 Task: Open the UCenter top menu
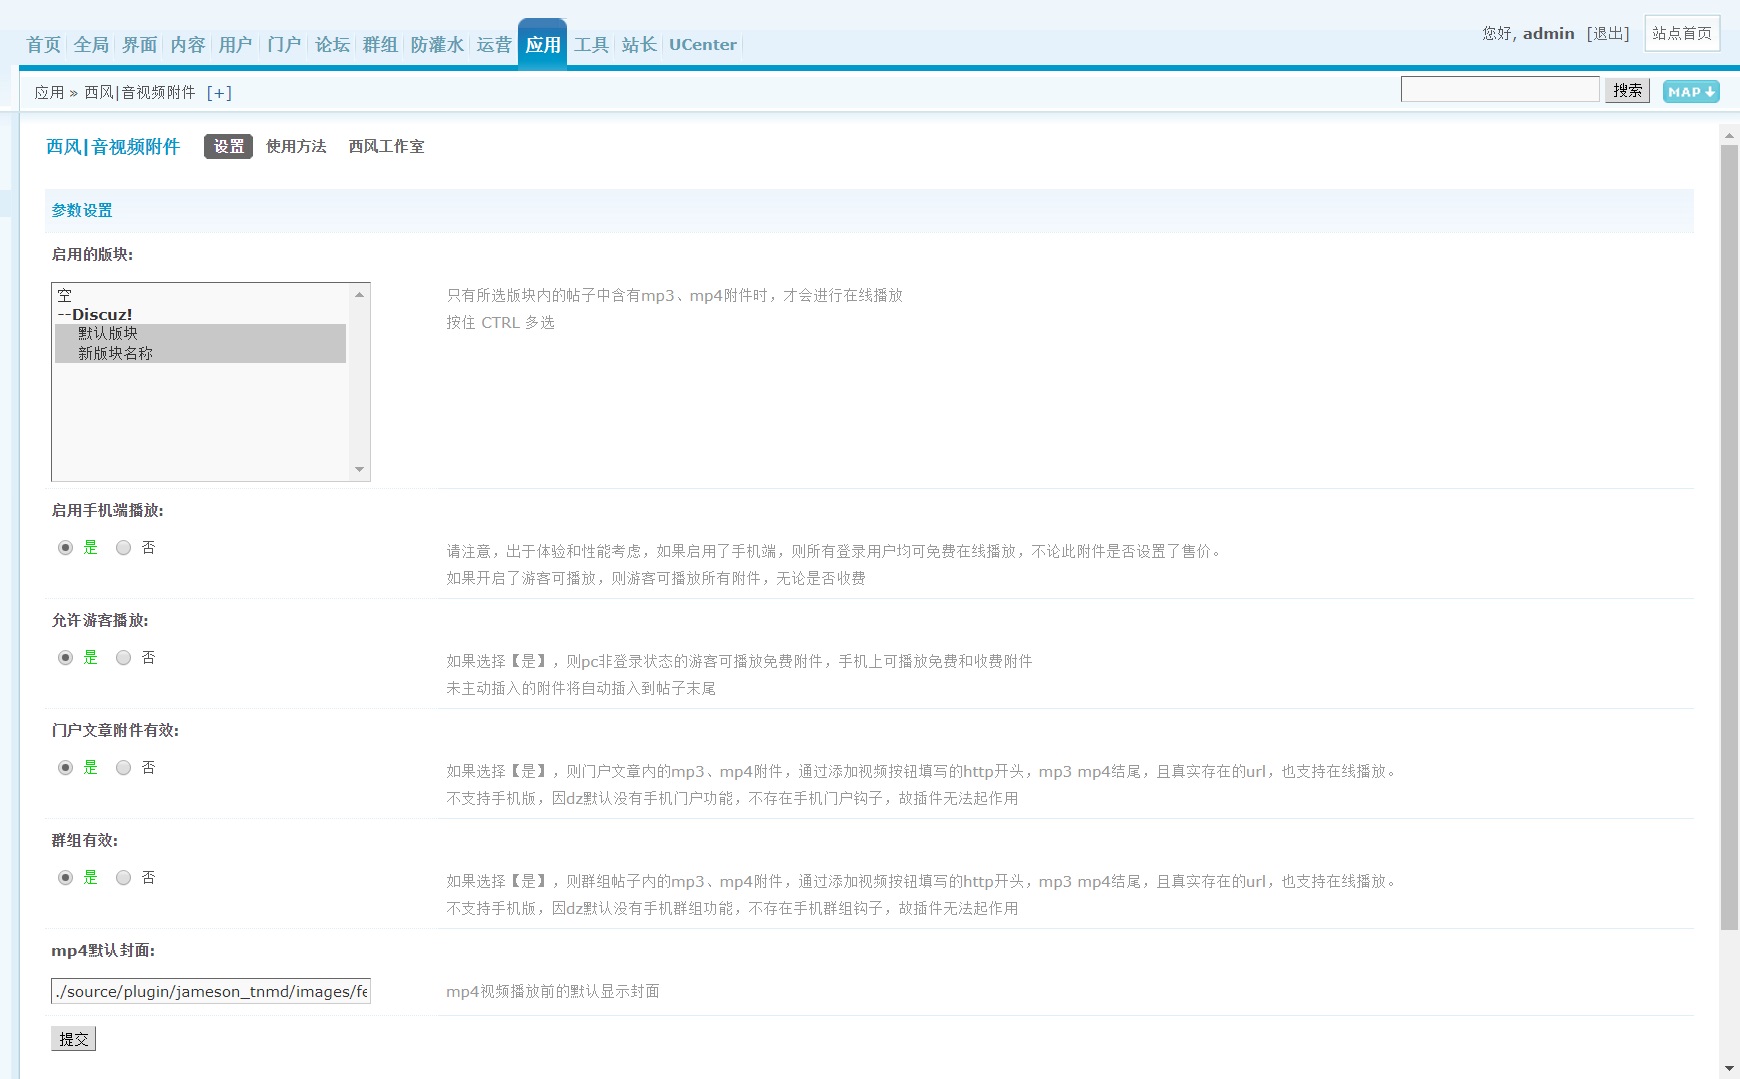(x=703, y=45)
